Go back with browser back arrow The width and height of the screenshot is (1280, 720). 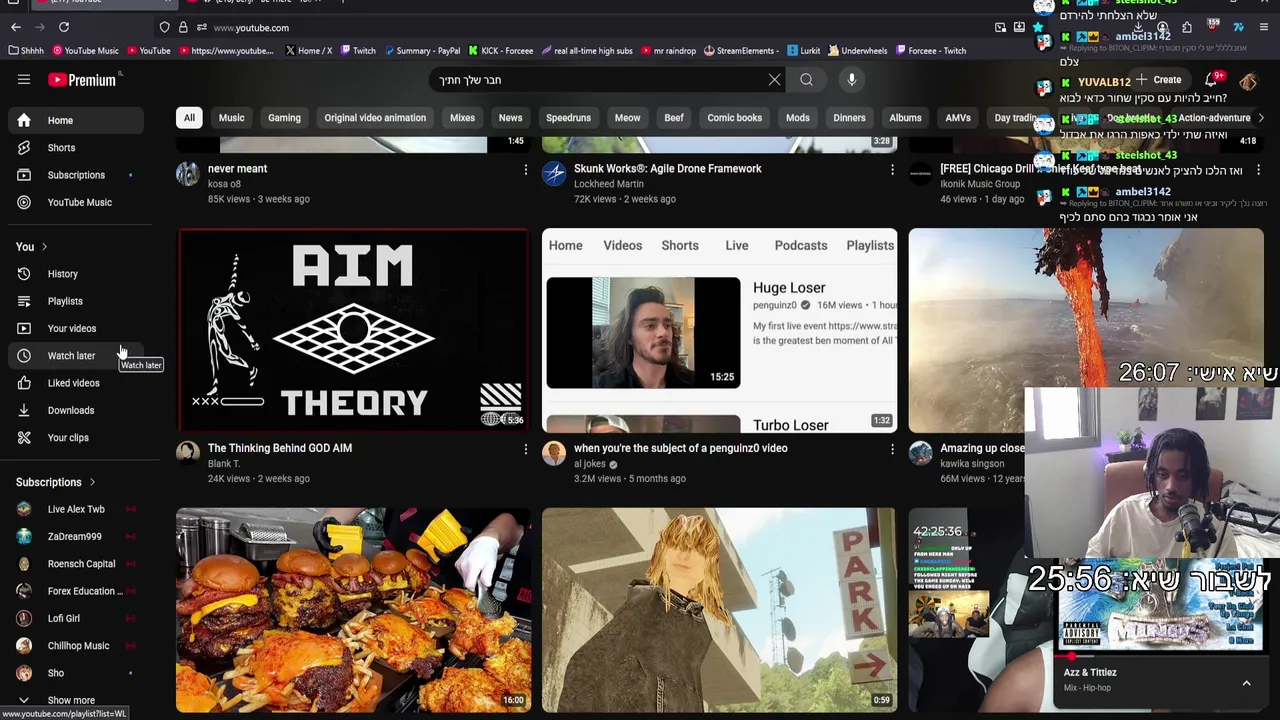(15, 27)
